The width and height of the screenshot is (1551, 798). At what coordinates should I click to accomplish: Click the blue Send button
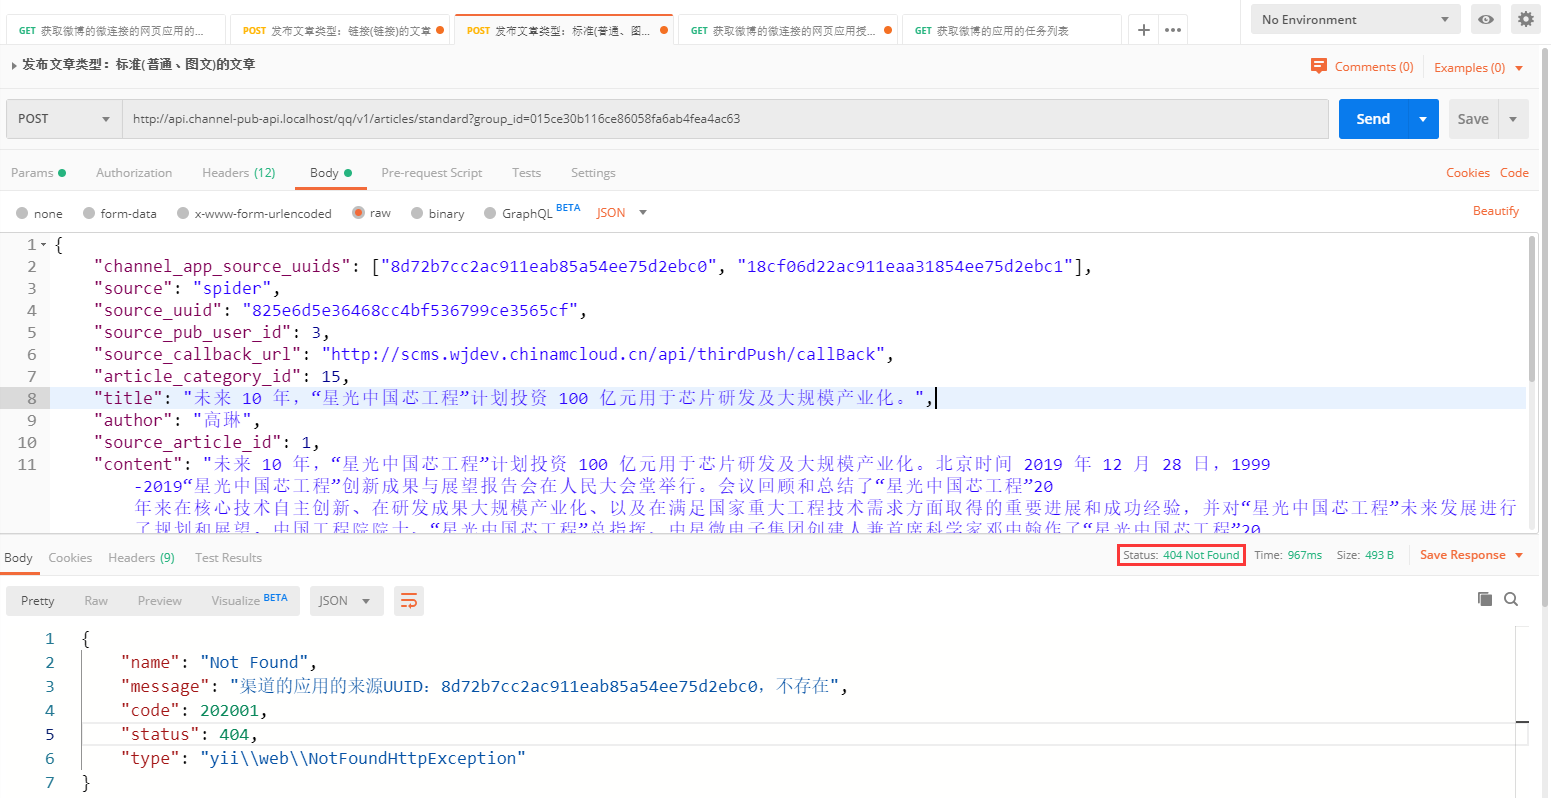tap(1372, 119)
